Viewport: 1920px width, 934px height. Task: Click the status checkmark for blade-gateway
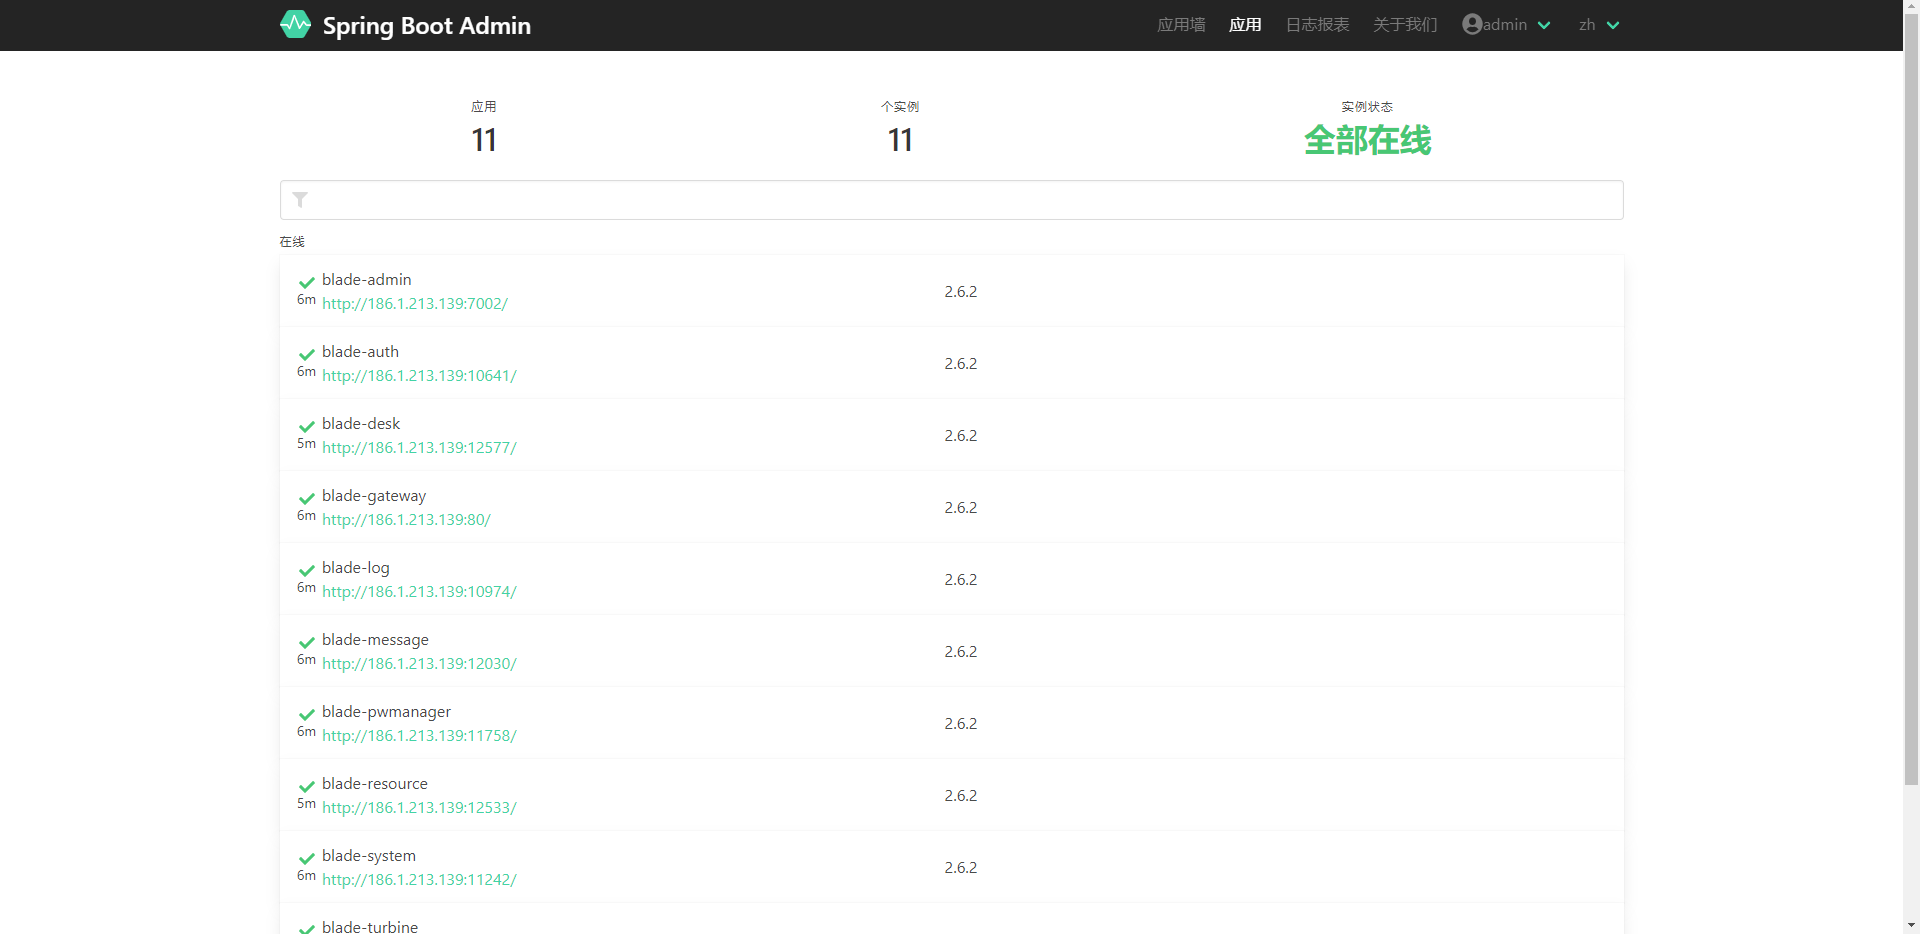pyautogui.click(x=307, y=498)
